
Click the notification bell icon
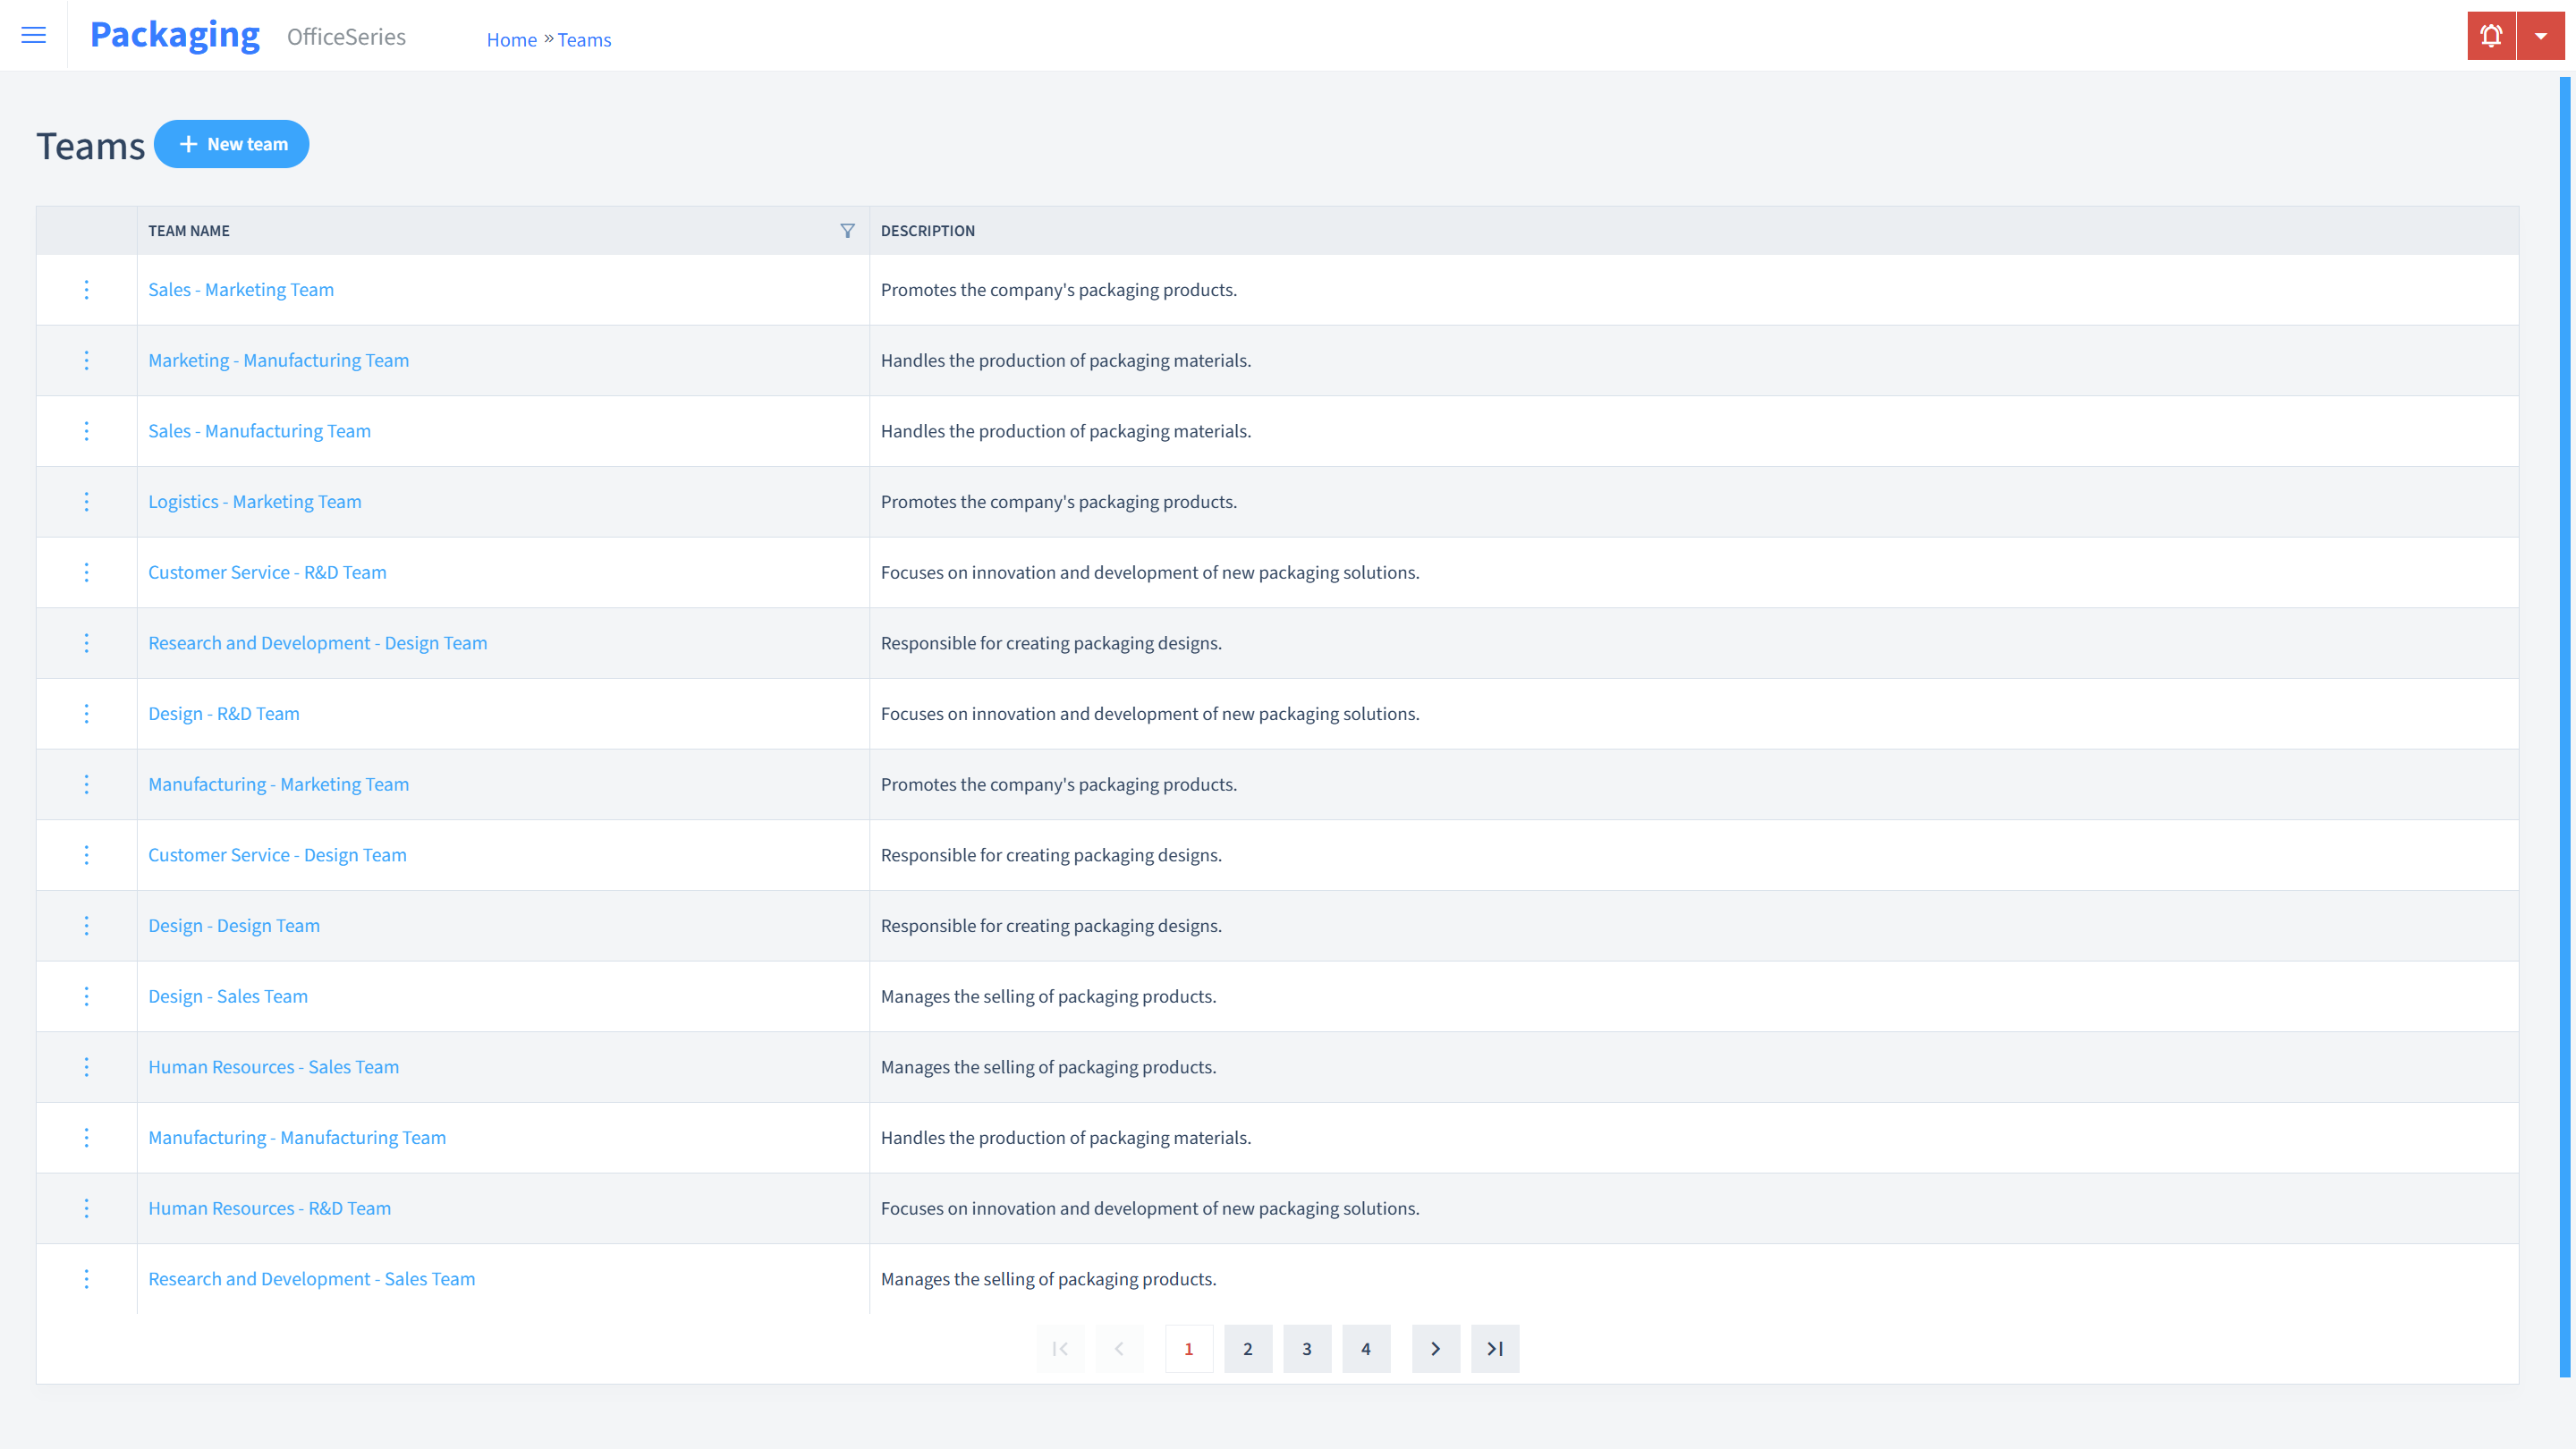[x=2491, y=36]
